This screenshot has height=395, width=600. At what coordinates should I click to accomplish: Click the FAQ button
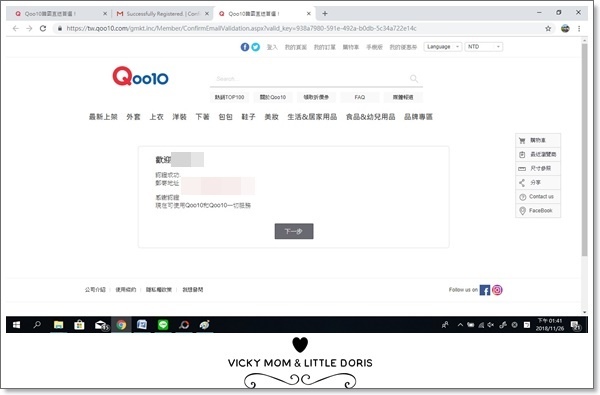[x=359, y=97]
